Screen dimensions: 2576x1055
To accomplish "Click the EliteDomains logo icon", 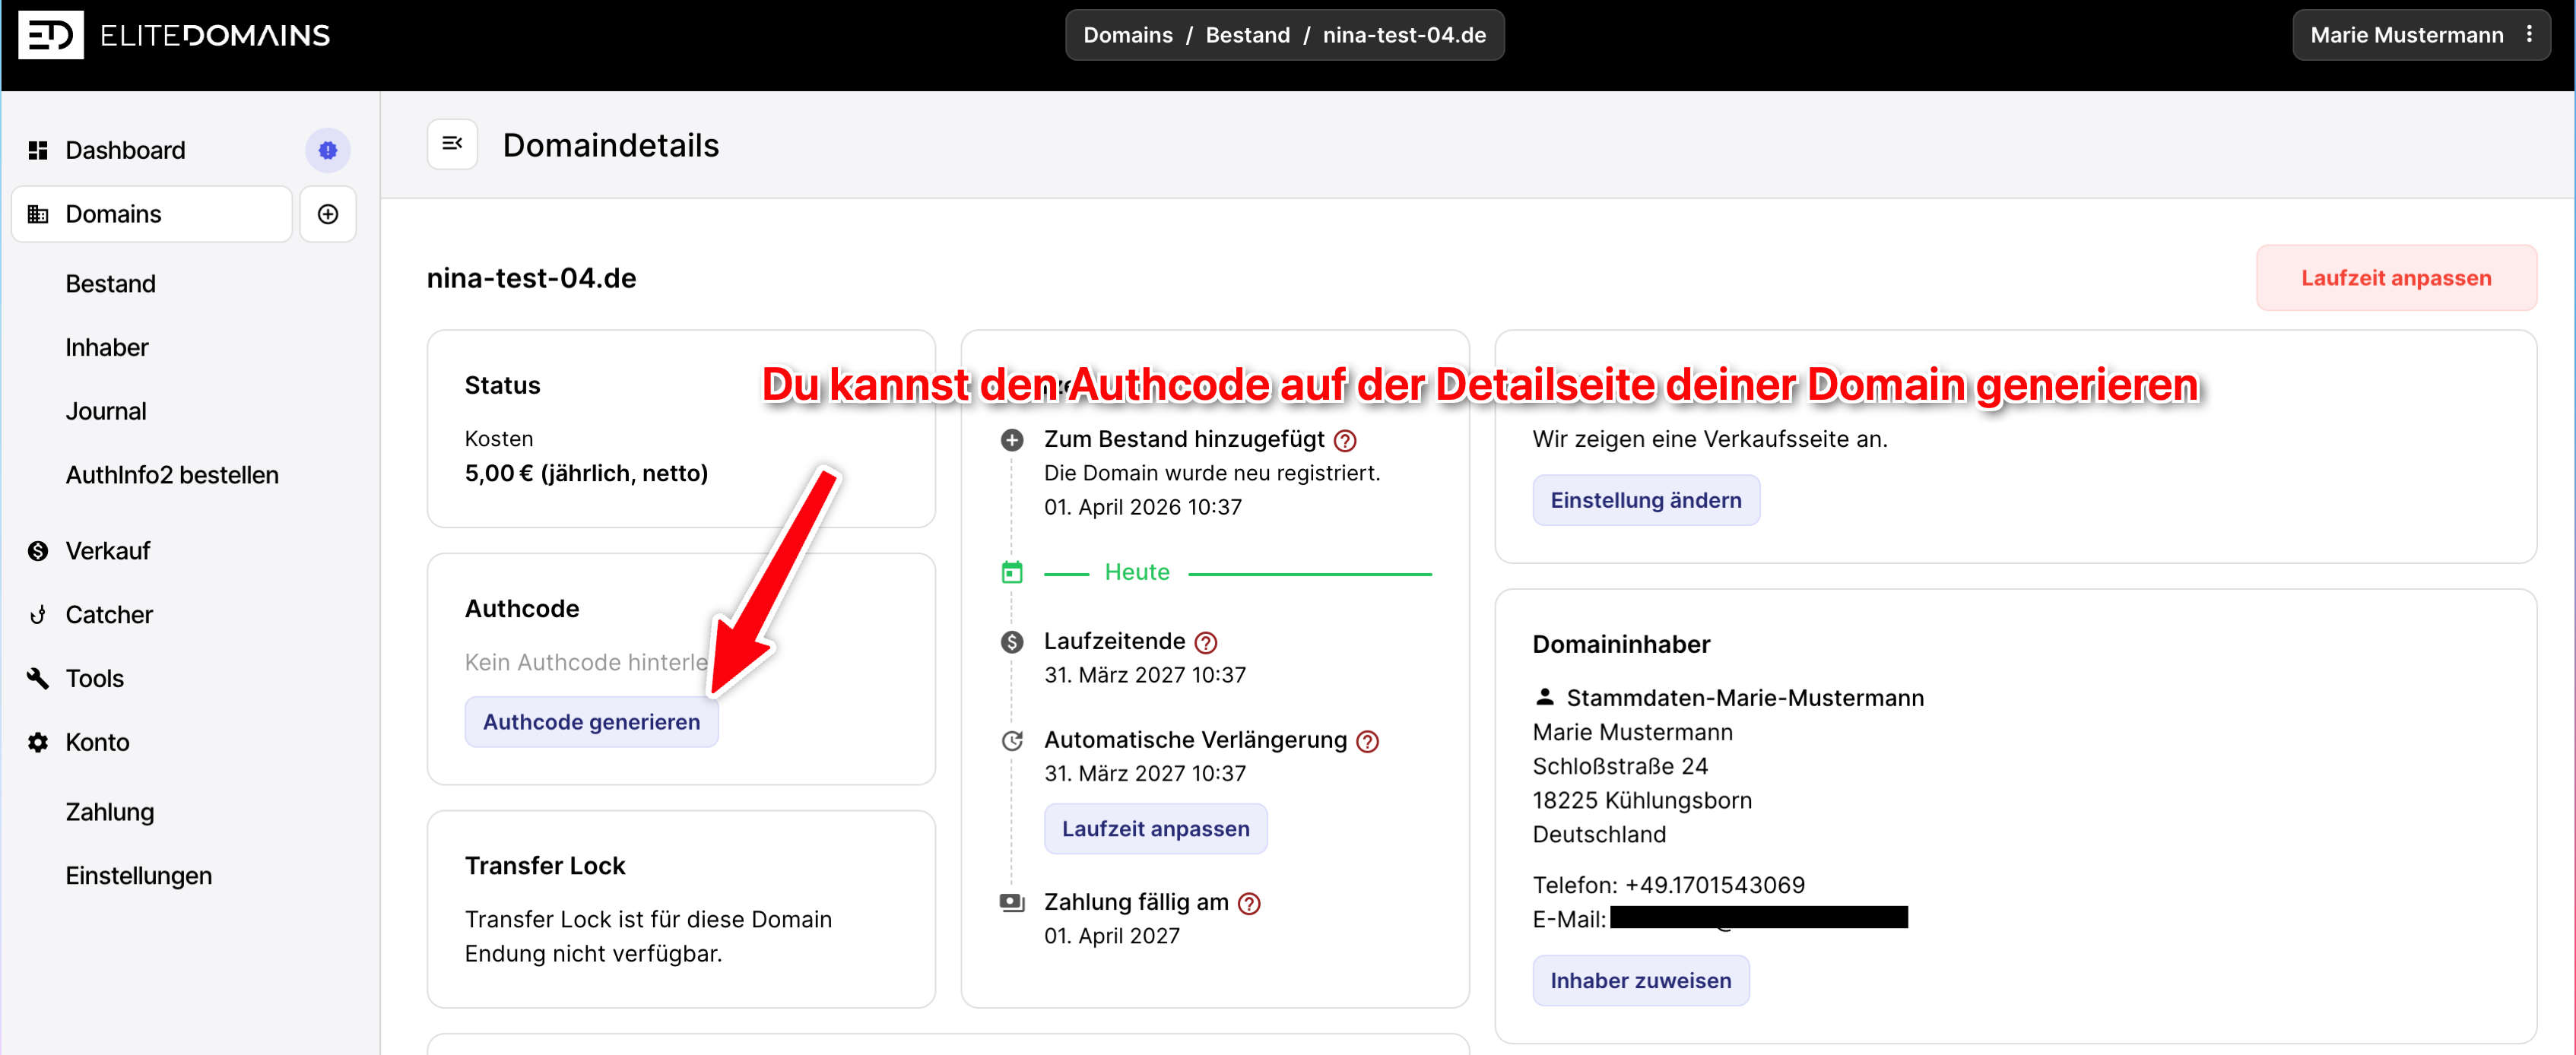I will [50, 35].
